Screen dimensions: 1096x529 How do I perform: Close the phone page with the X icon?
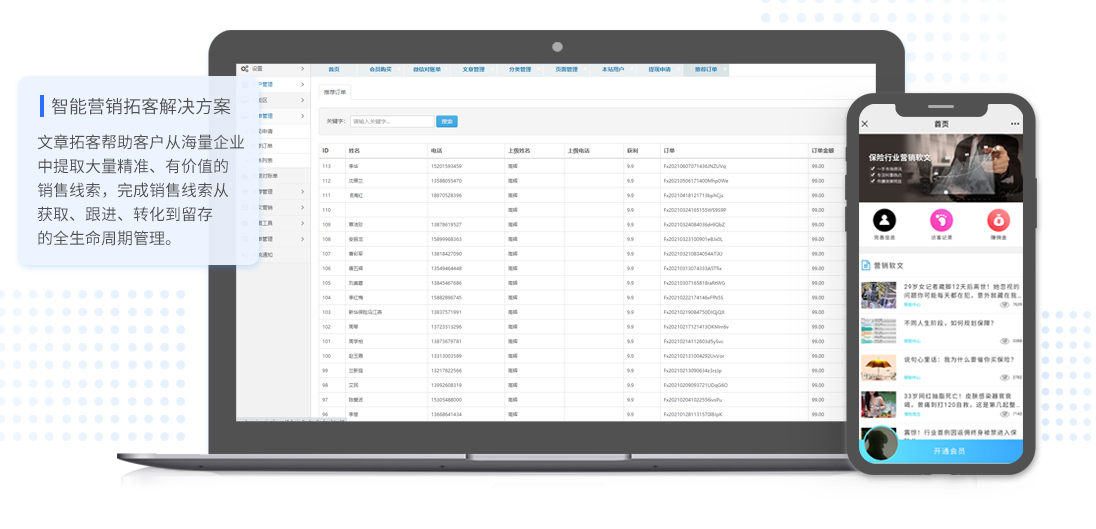865,124
